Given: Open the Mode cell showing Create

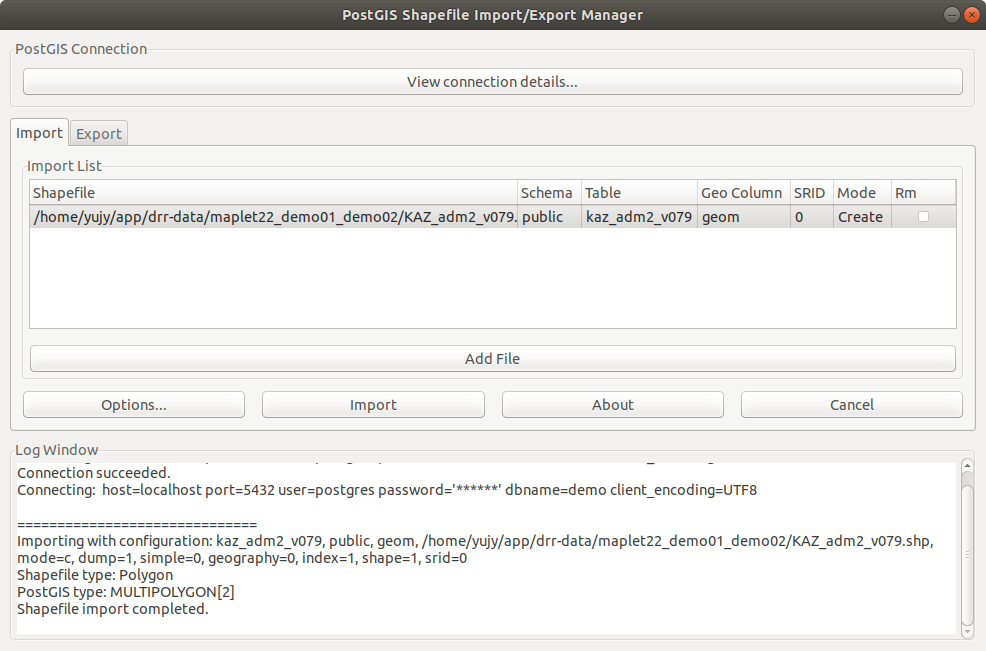Looking at the screenshot, I should [860, 217].
